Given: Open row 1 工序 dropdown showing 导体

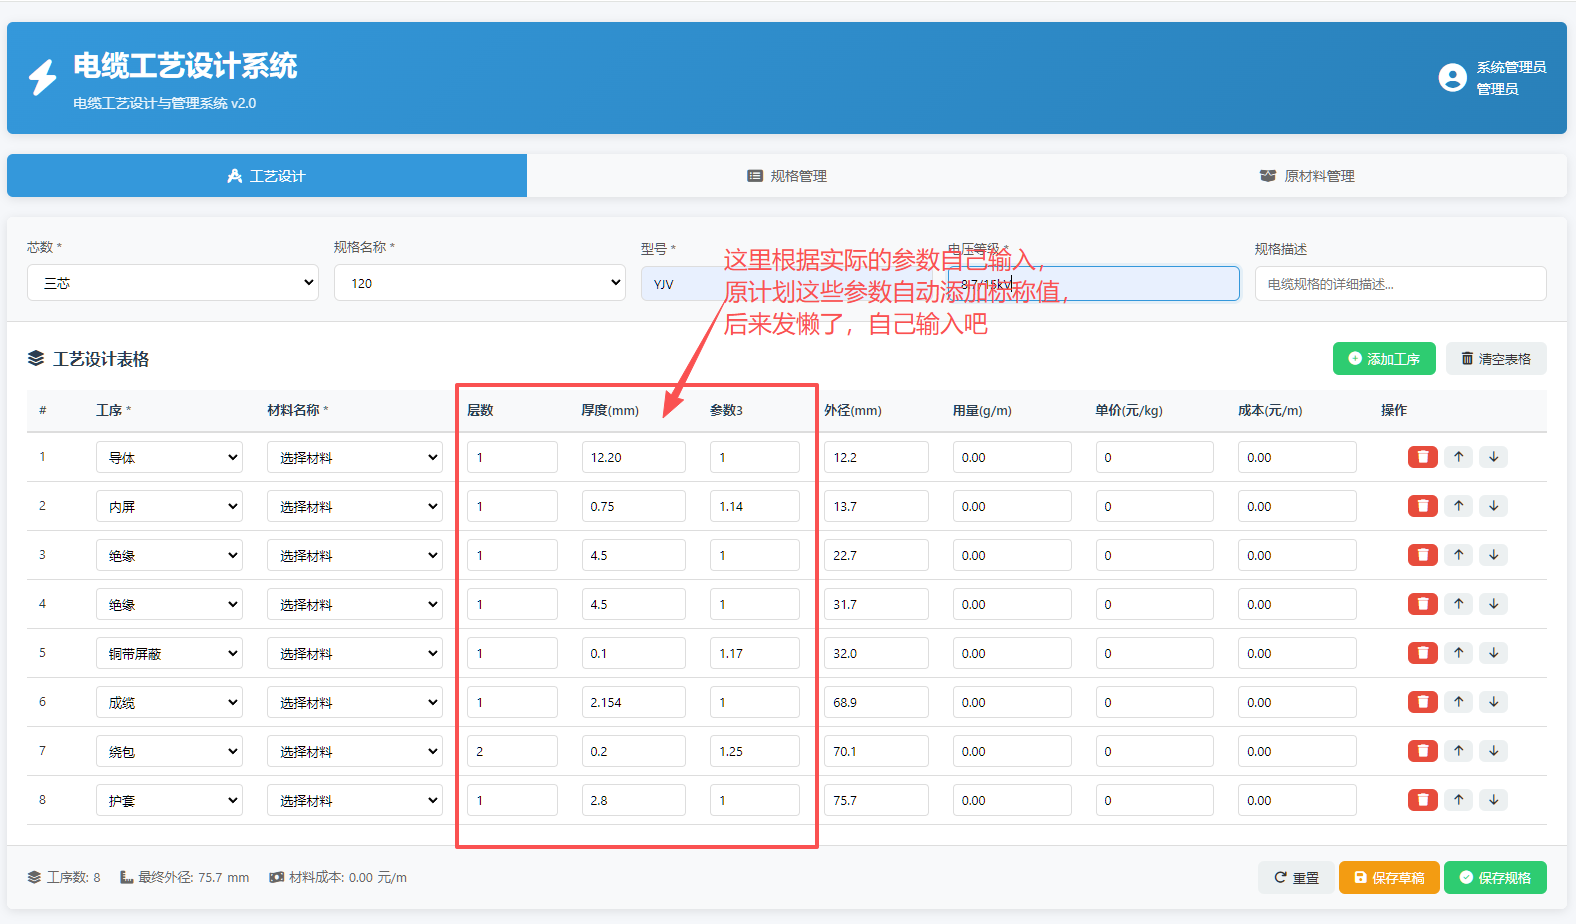Looking at the screenshot, I should point(169,458).
